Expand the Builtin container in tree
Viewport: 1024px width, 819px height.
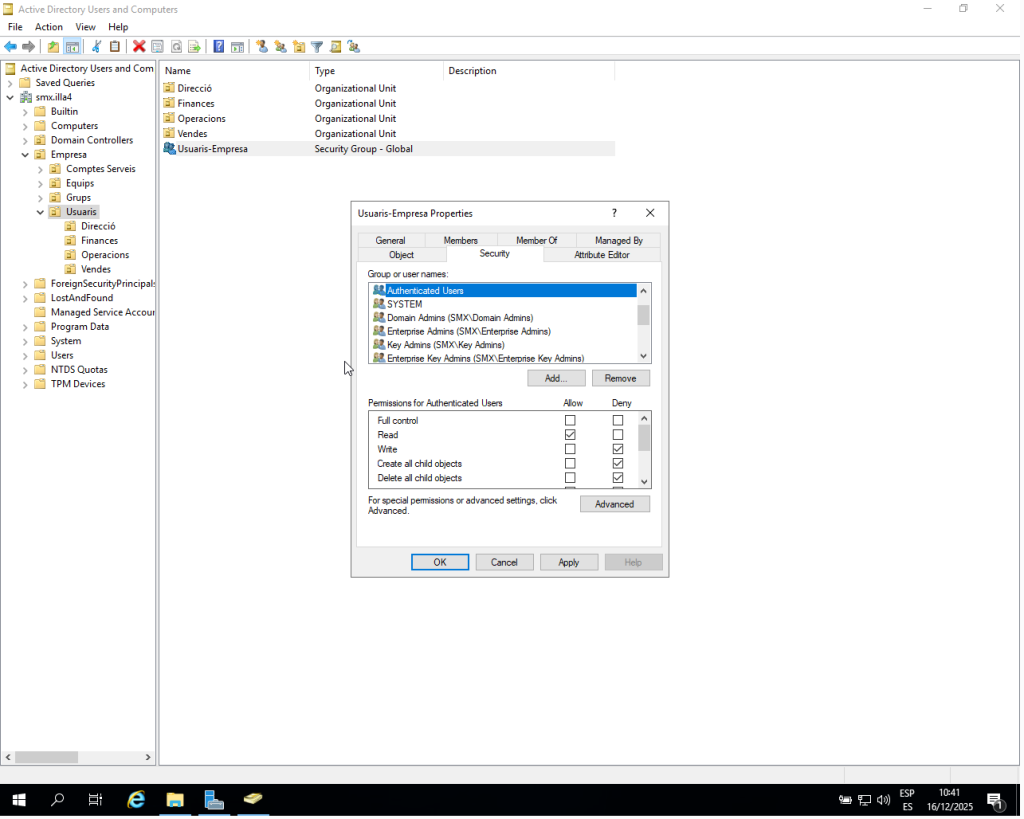click(26, 112)
